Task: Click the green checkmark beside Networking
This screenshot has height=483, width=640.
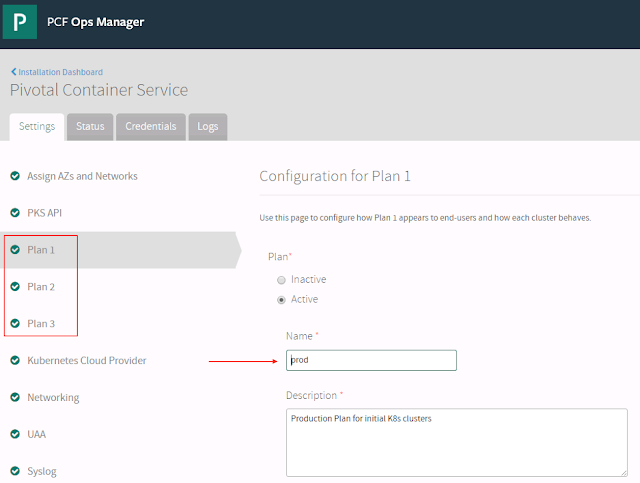Action: (x=15, y=397)
